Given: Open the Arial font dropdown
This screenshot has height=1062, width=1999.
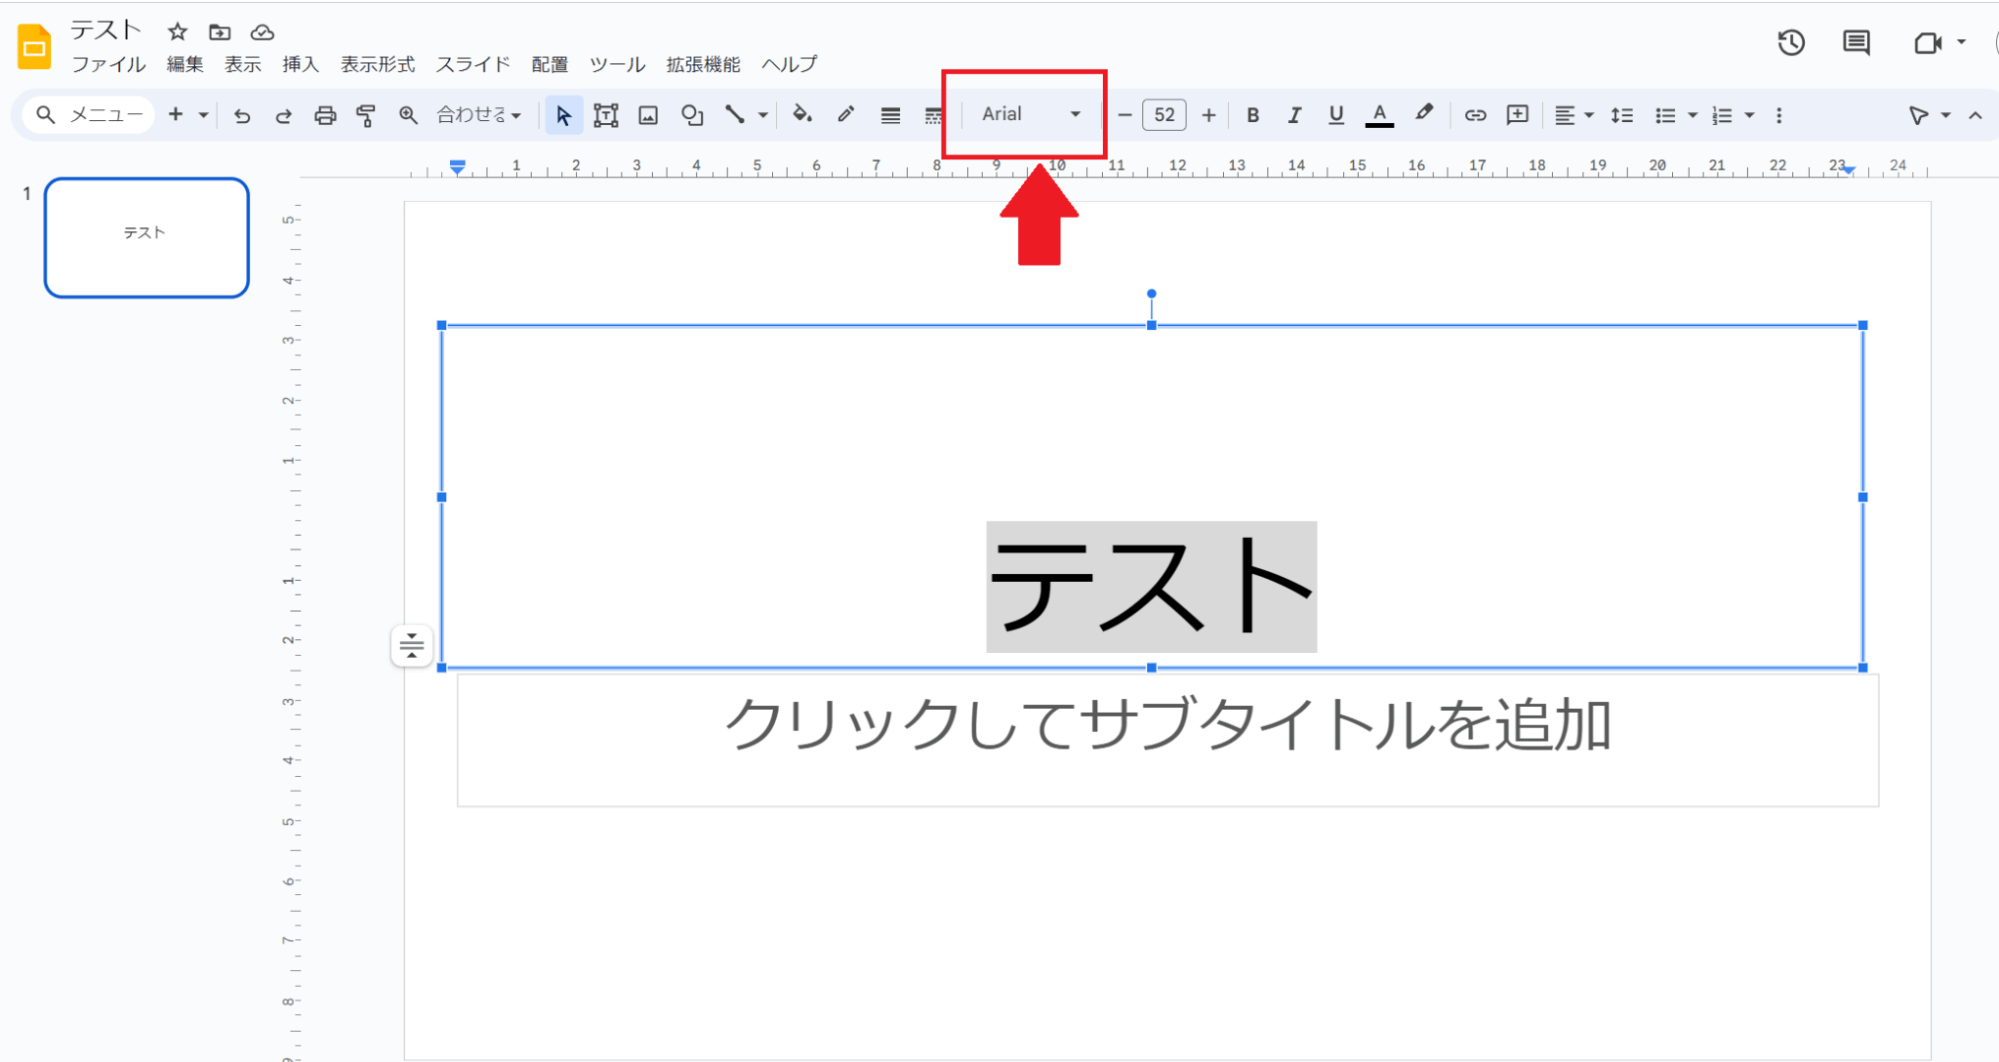Looking at the screenshot, I should [x=1030, y=115].
